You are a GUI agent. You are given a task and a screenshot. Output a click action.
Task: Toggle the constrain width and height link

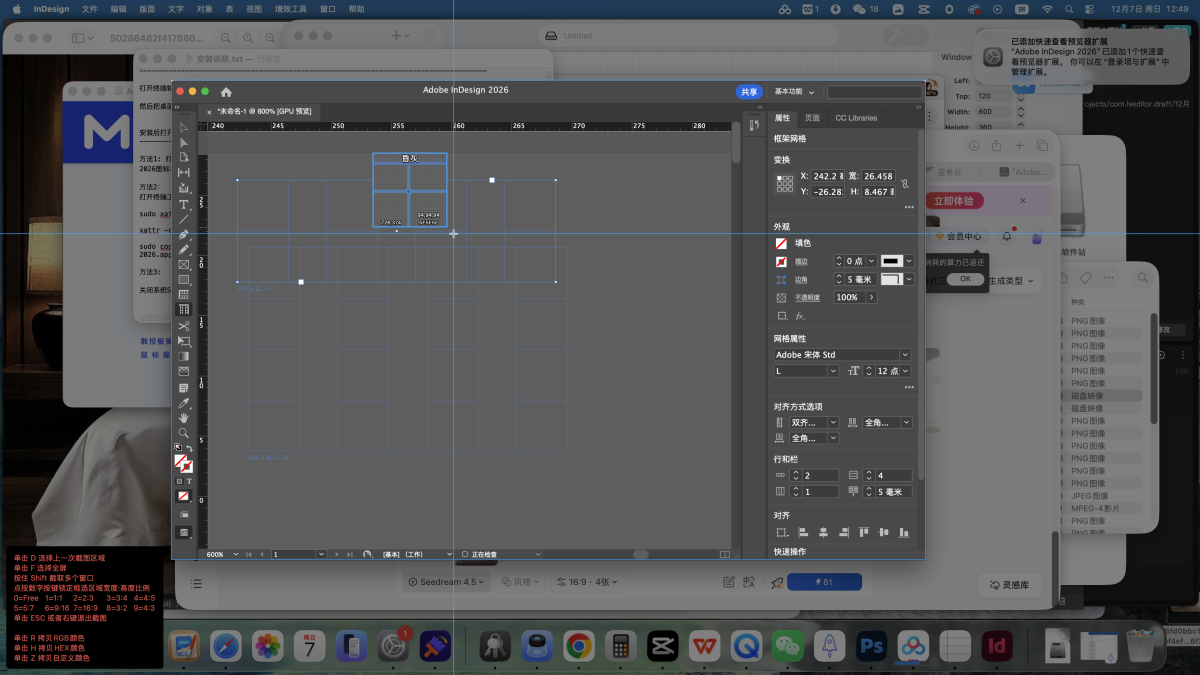click(x=903, y=184)
